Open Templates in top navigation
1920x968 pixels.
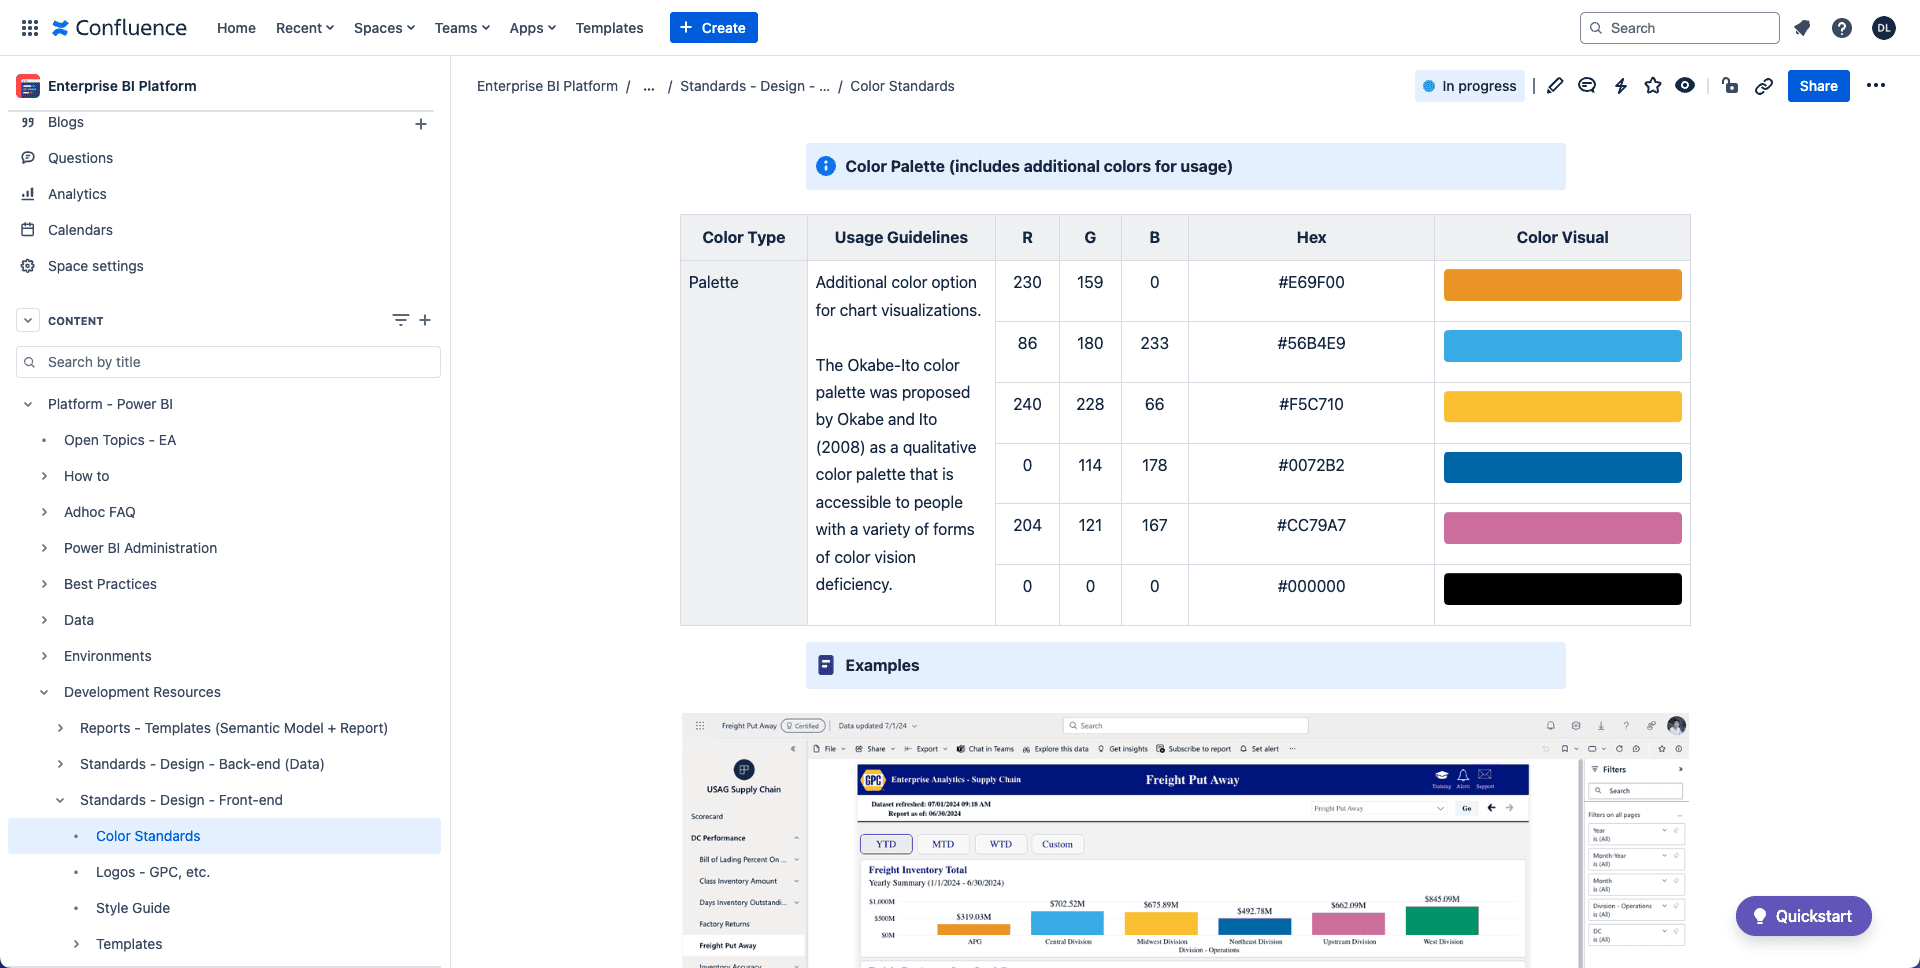point(609,28)
